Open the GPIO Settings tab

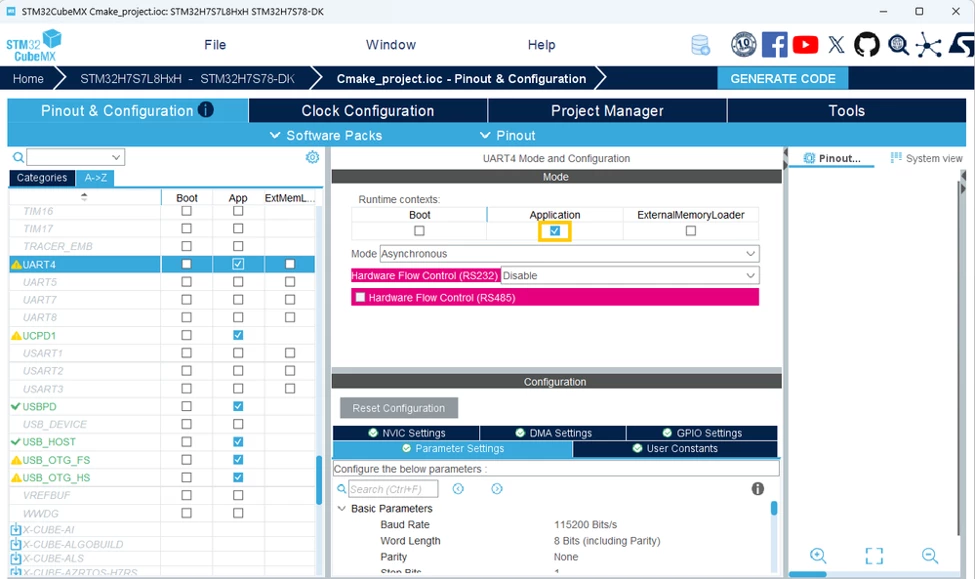[x=702, y=433]
